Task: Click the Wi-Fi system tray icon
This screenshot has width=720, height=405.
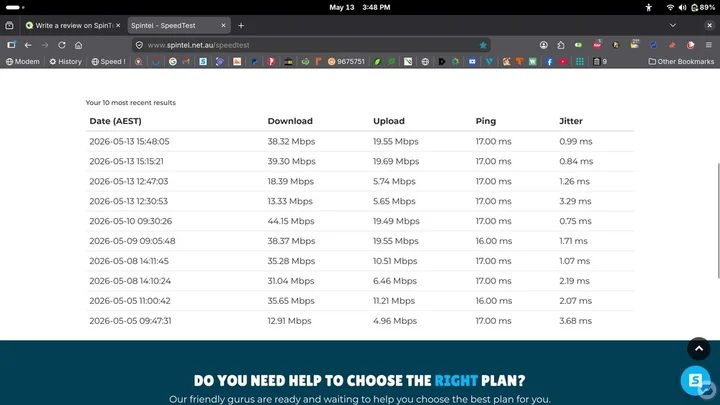Action: [x=670, y=7]
